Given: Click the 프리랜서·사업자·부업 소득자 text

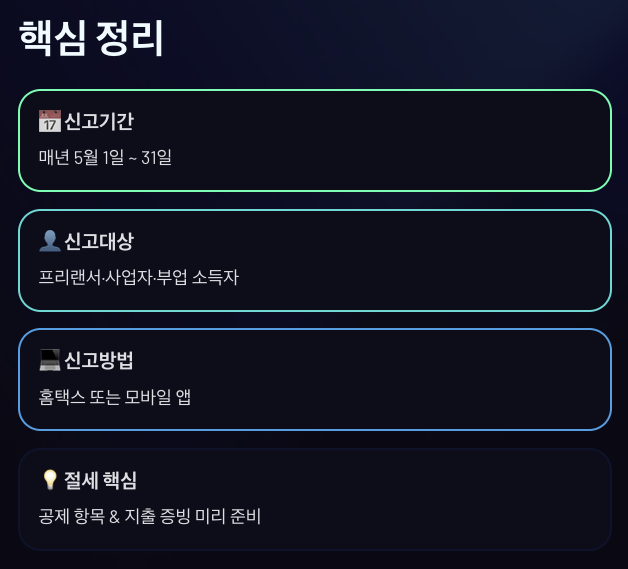Looking at the screenshot, I should [139, 277].
